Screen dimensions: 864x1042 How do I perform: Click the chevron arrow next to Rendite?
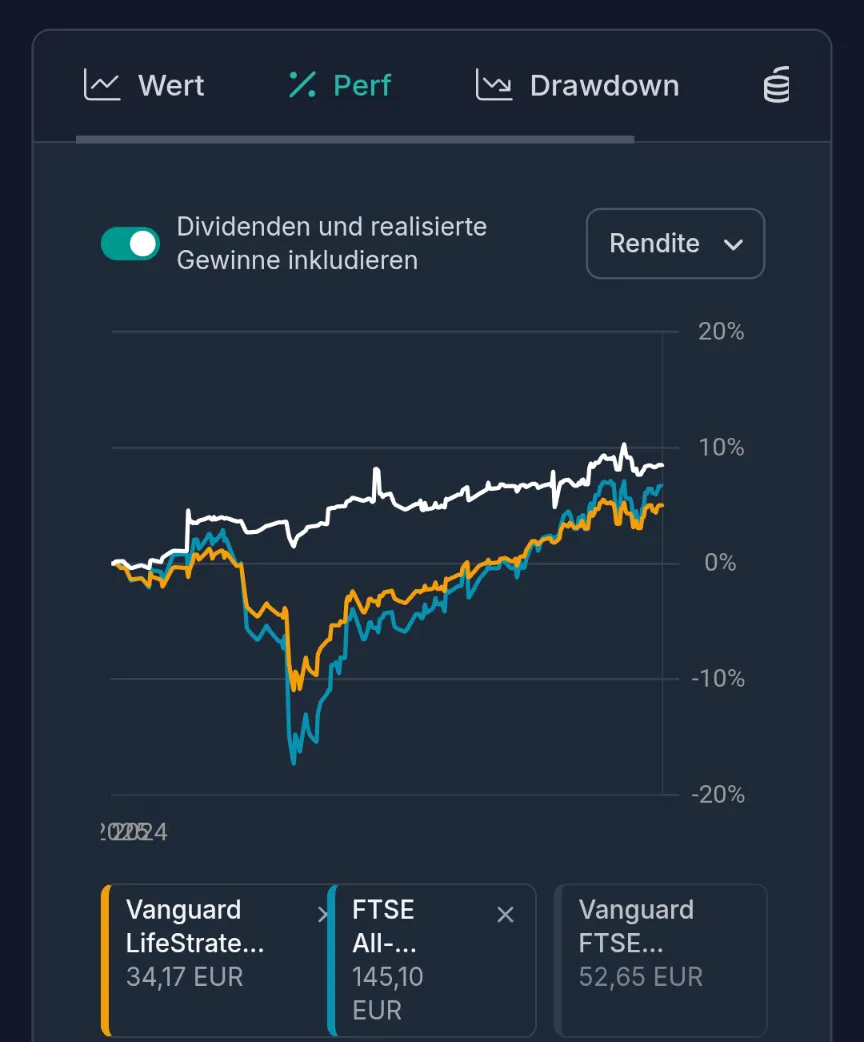pyautogui.click(x=733, y=244)
